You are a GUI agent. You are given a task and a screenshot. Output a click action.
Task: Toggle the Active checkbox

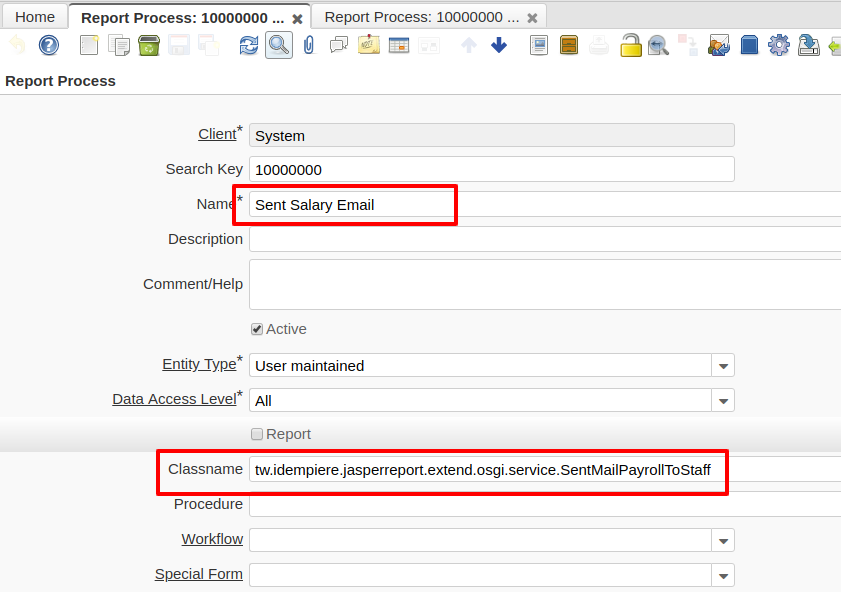[257, 329]
